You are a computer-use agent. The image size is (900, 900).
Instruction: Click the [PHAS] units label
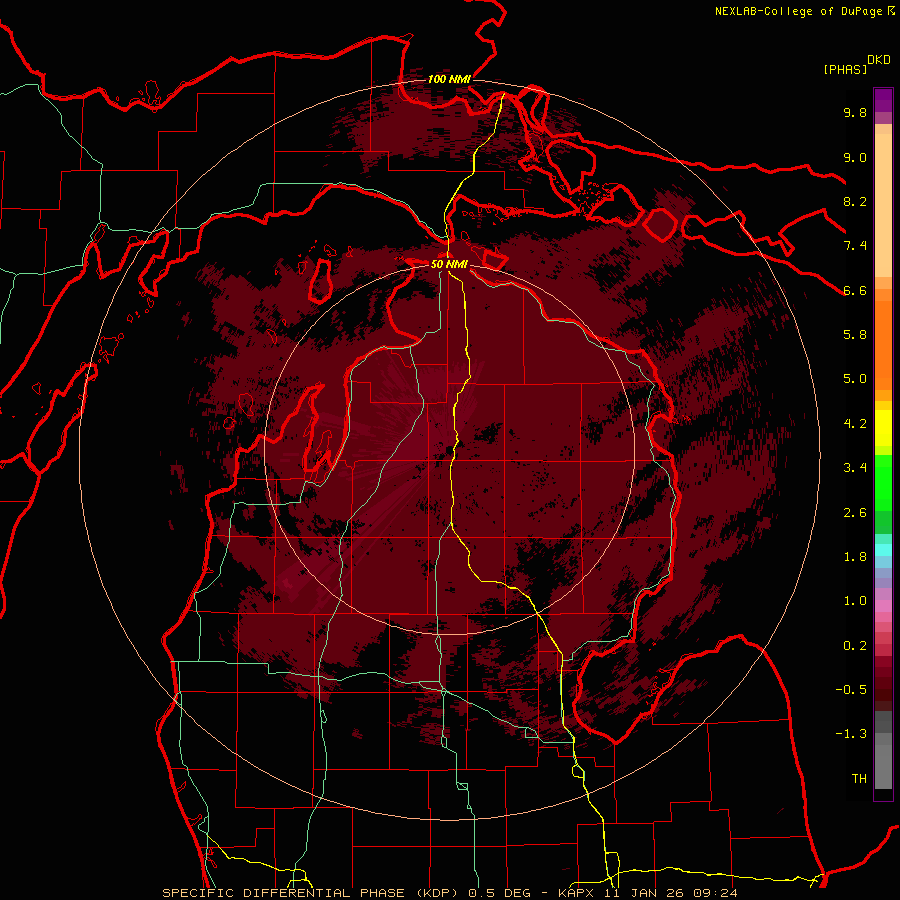845,69
